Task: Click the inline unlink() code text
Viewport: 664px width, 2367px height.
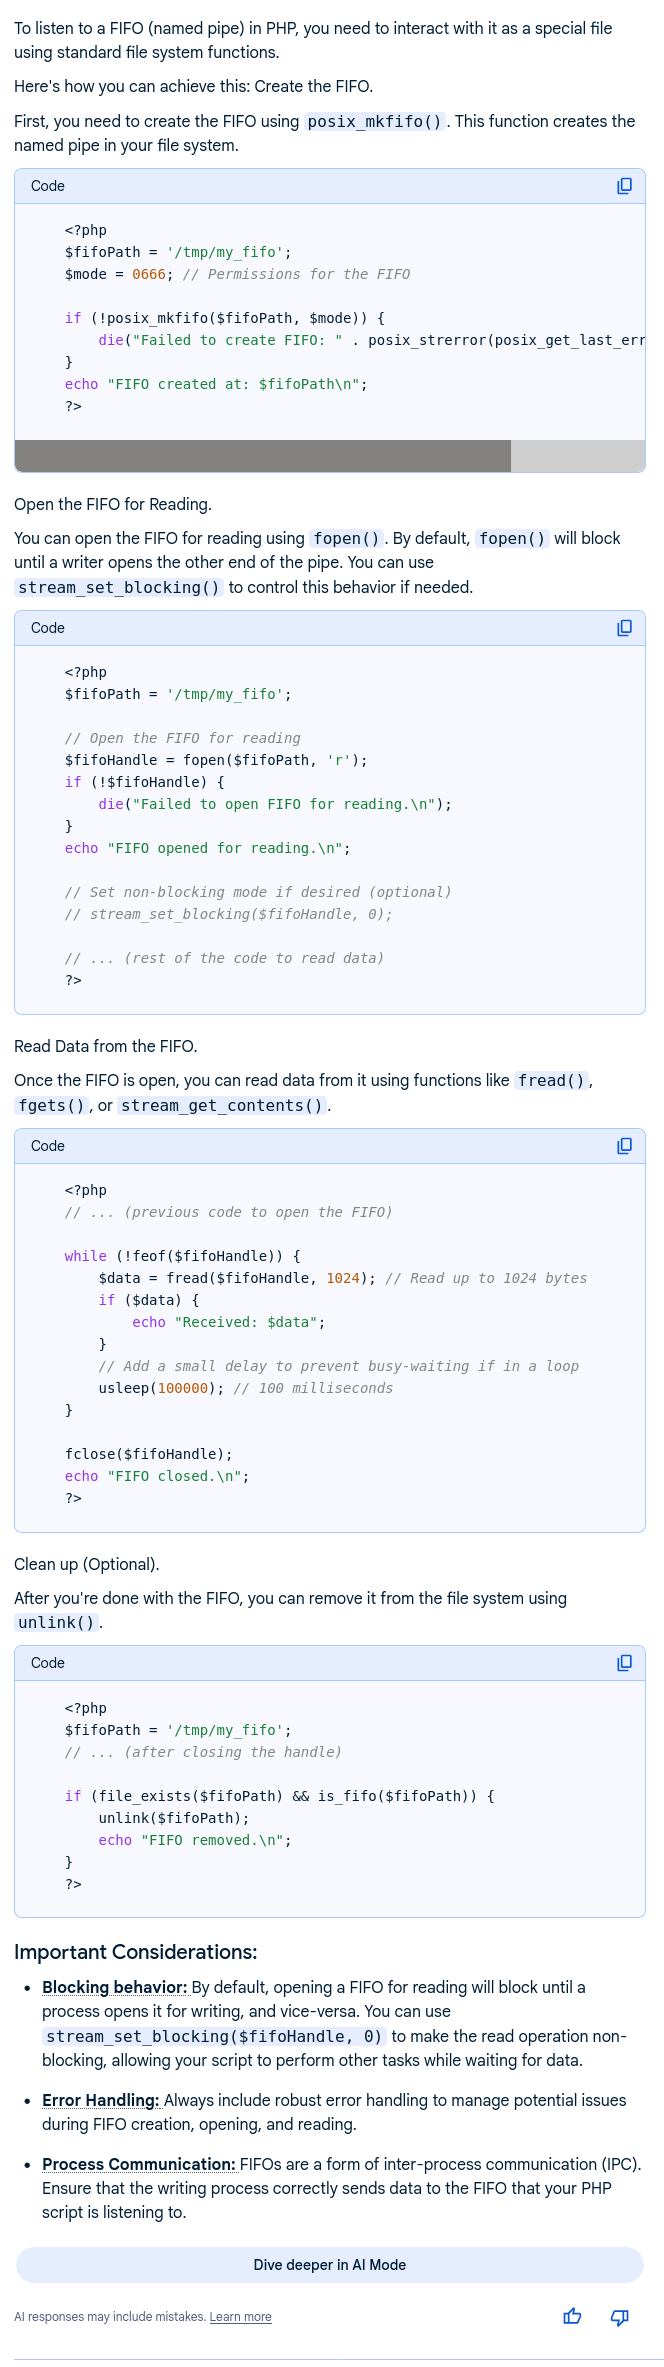Action: coord(56,1622)
